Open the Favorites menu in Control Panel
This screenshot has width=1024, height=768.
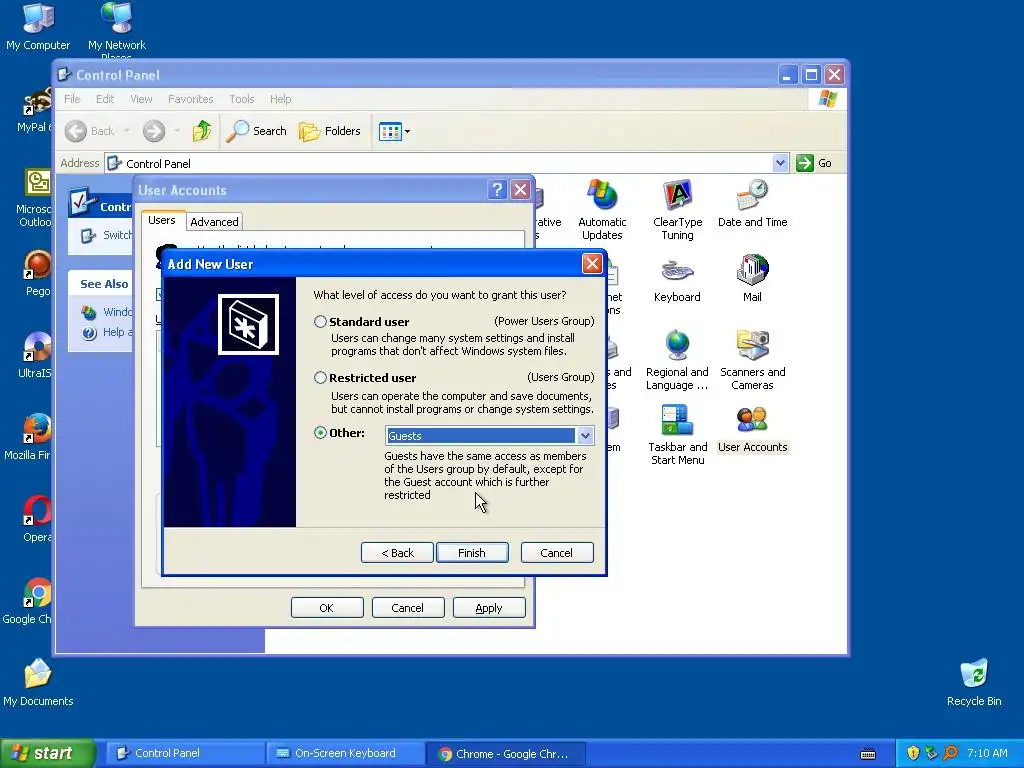click(x=191, y=99)
